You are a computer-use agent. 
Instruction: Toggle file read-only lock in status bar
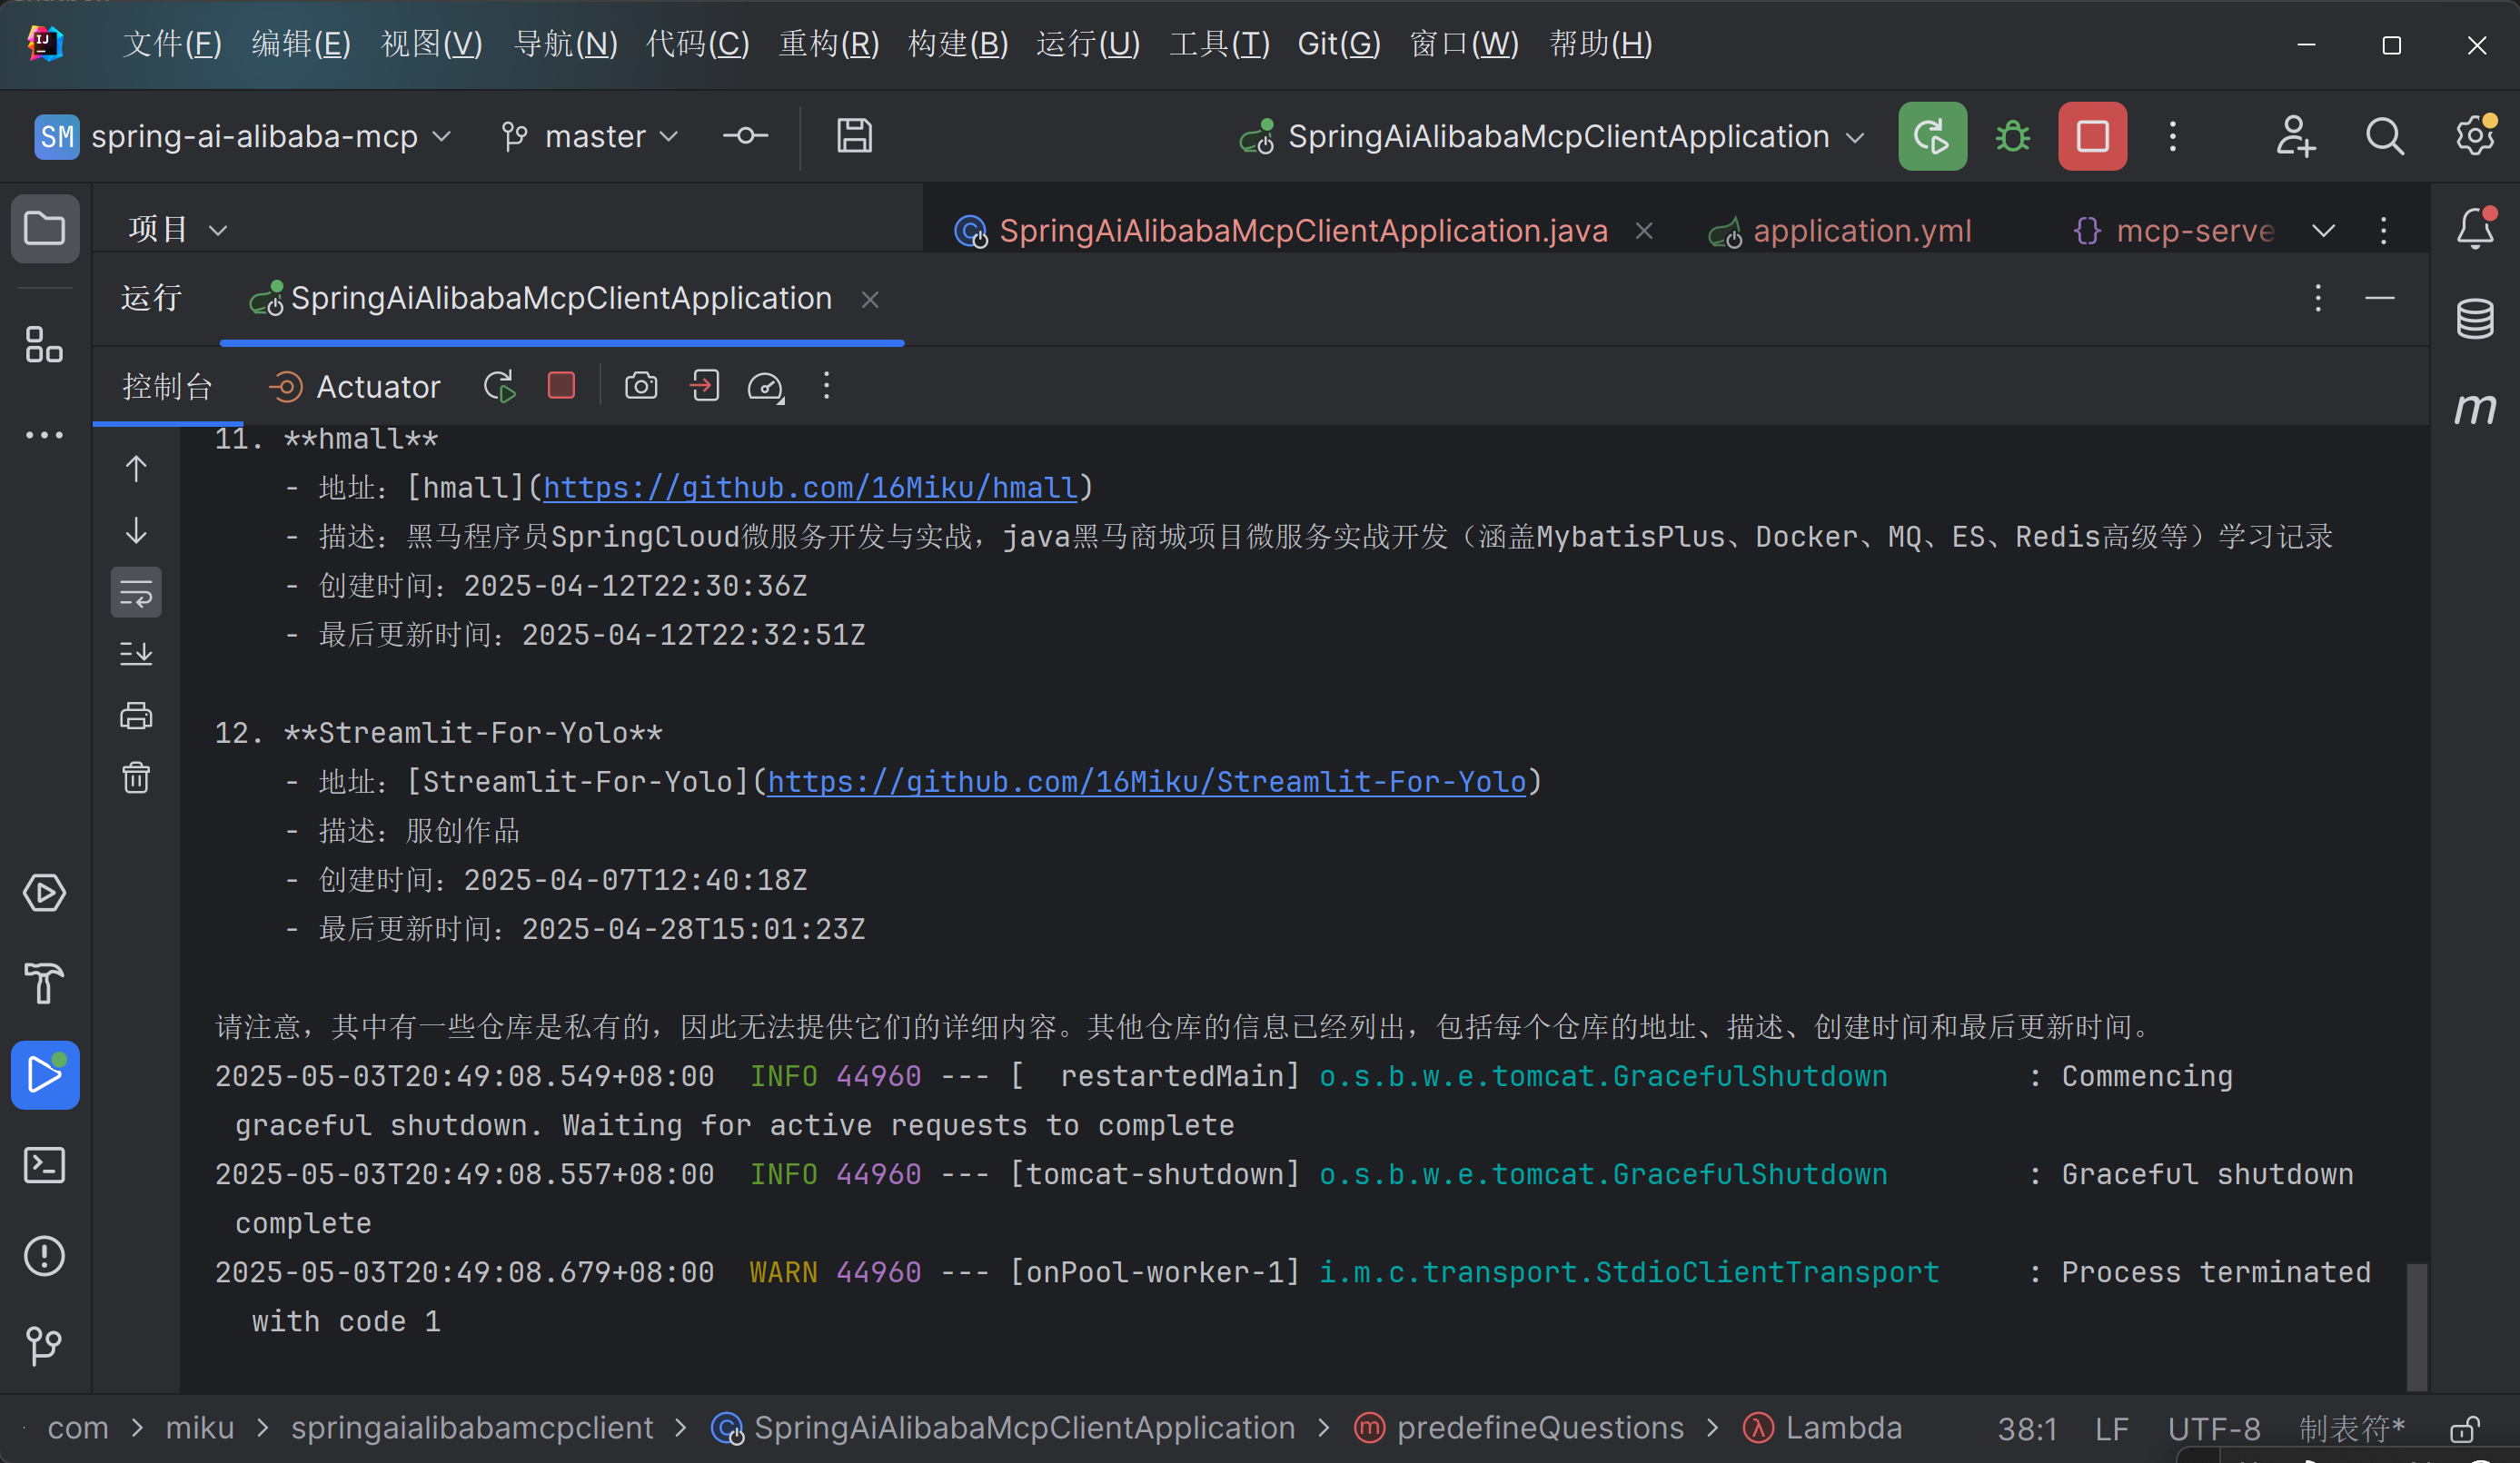point(2464,1429)
